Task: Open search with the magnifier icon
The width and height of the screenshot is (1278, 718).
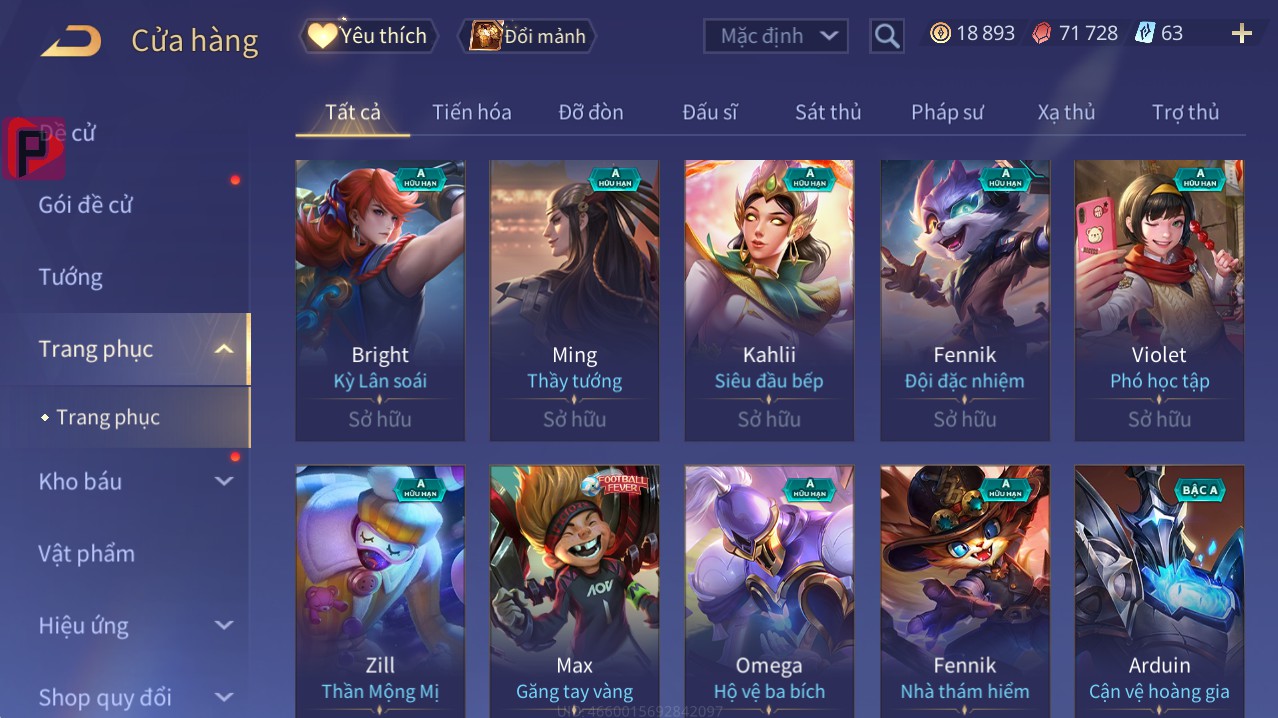Action: (x=887, y=36)
